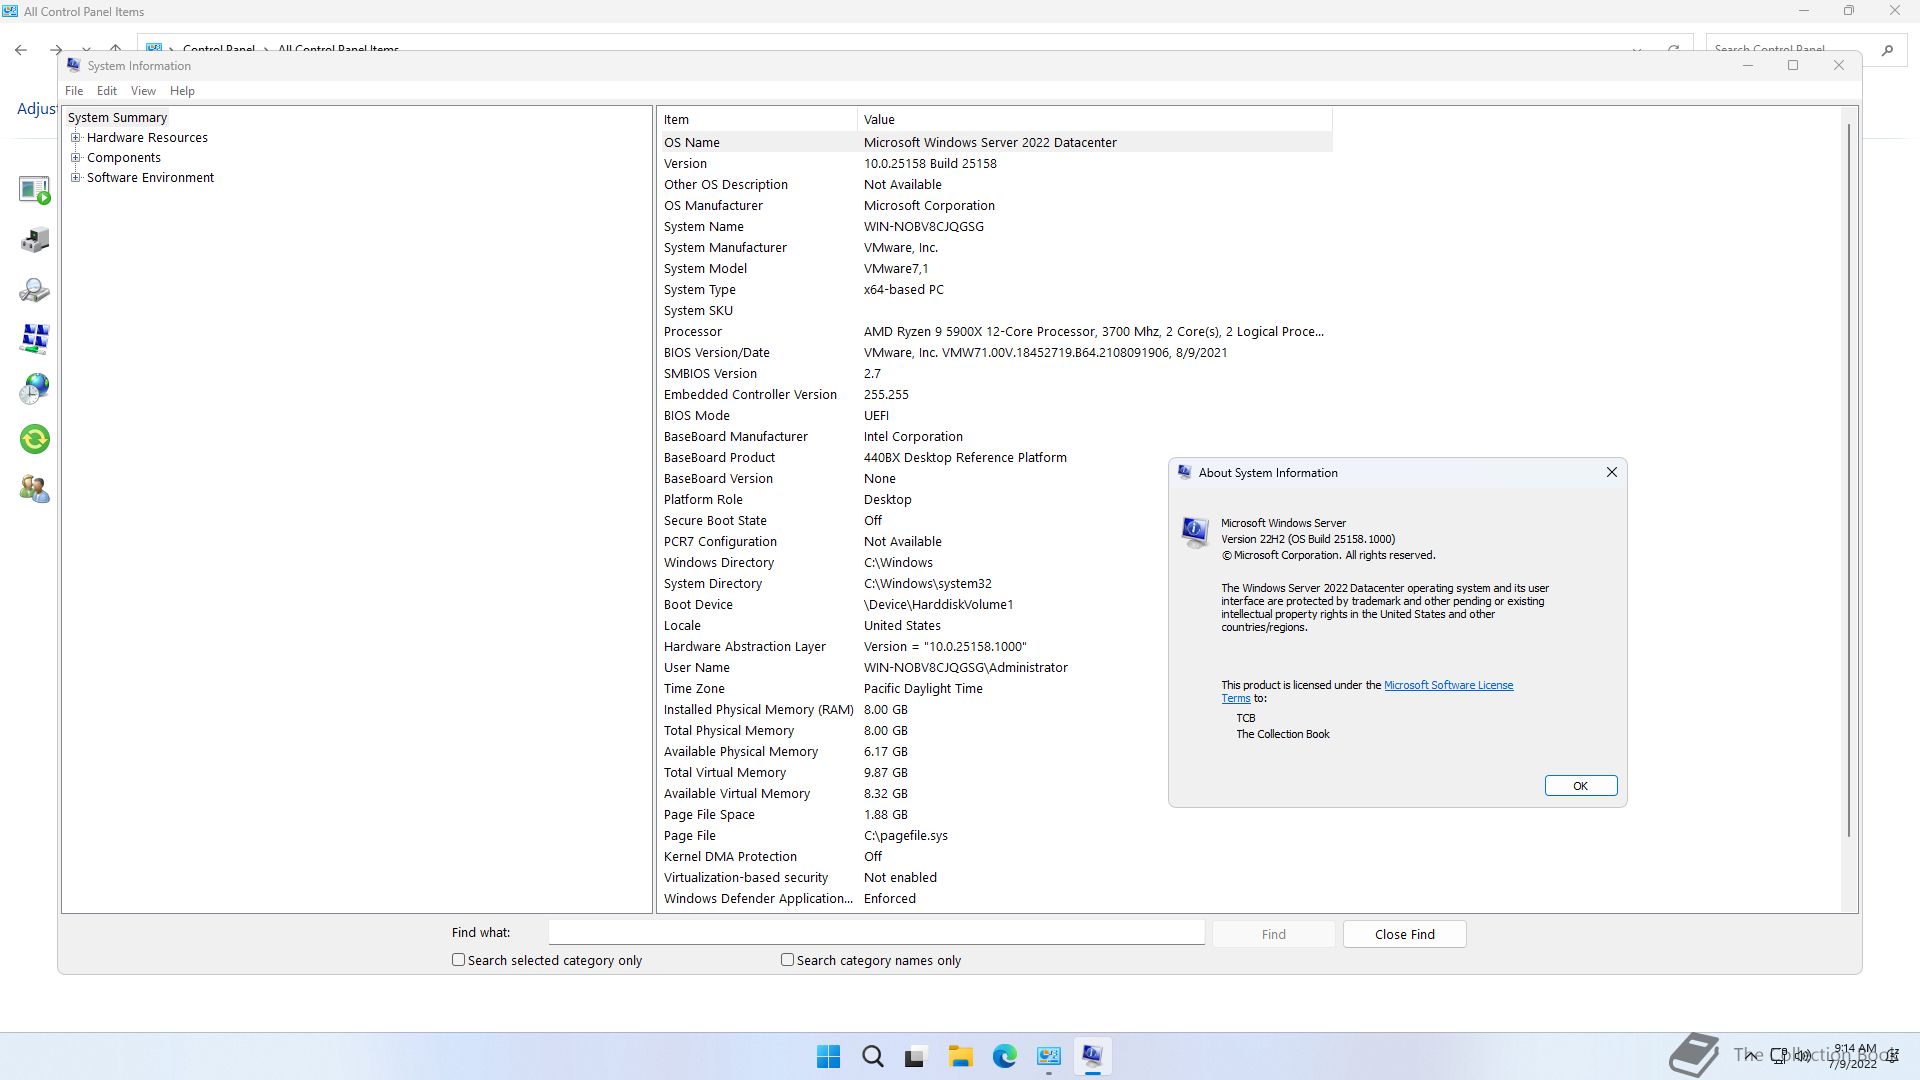
Task: Open the View menu
Action: tap(143, 90)
